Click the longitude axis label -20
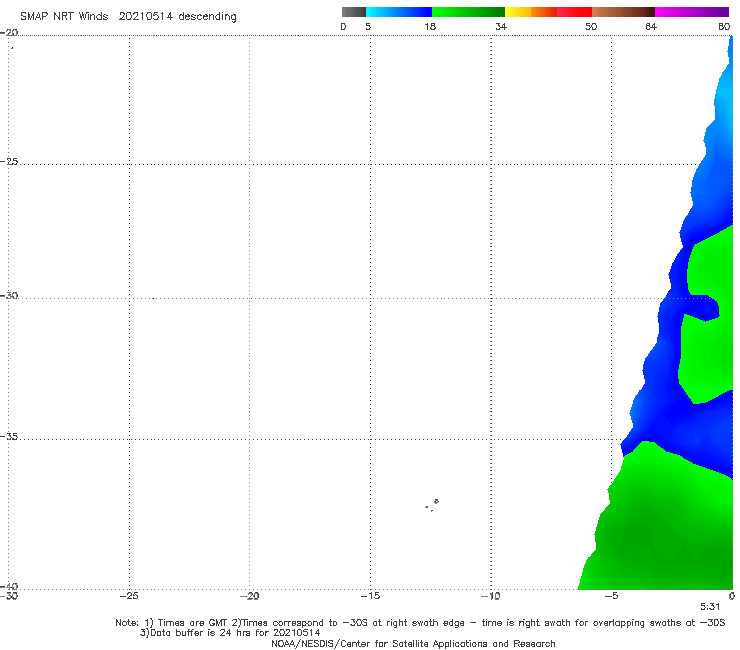Image resolution: width=740 pixels, height=650 pixels. [249, 596]
